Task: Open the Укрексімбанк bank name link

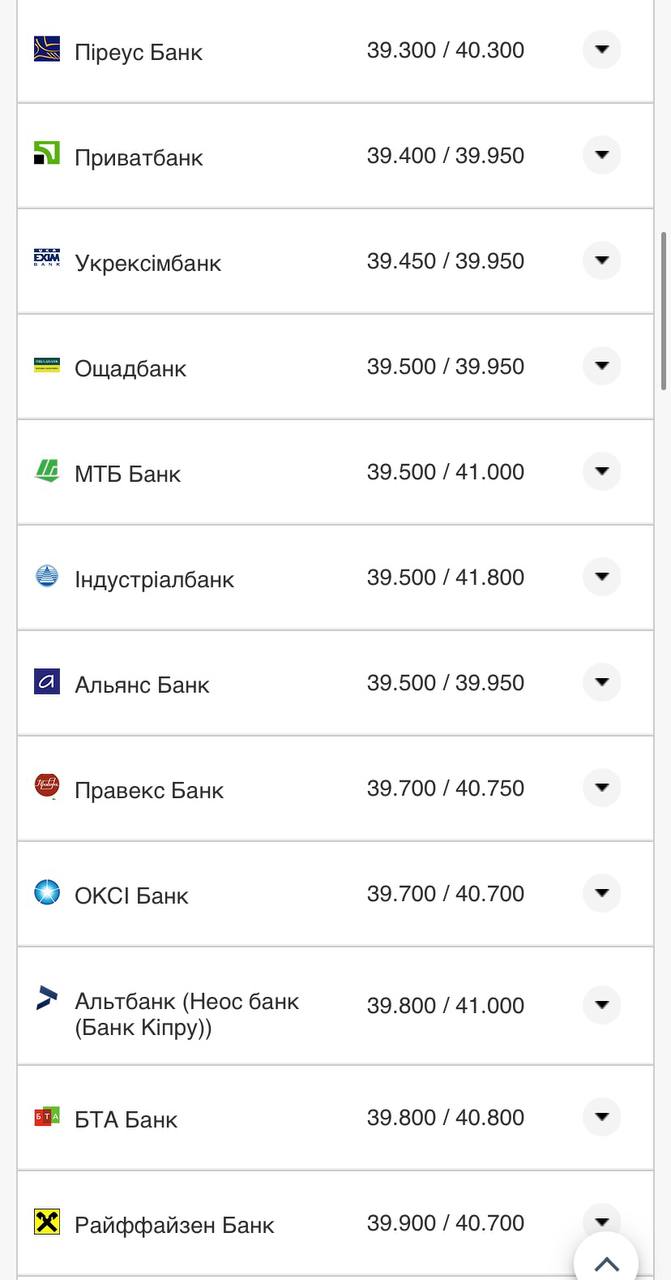Action: (148, 263)
